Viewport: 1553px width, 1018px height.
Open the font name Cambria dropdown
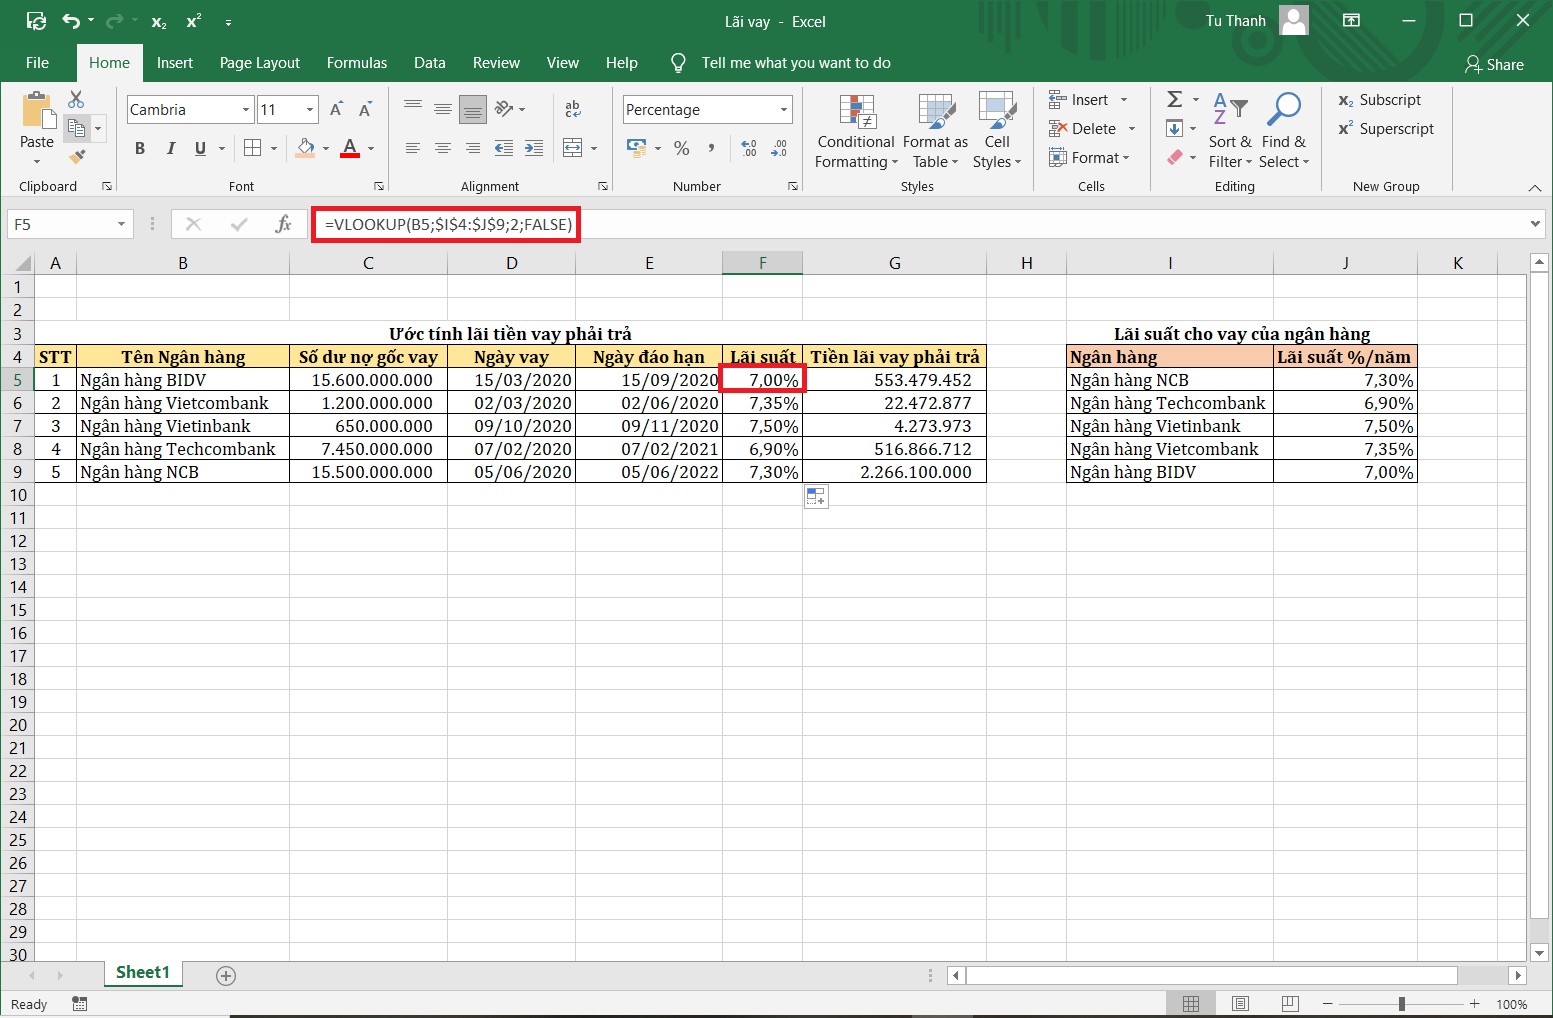[245, 110]
